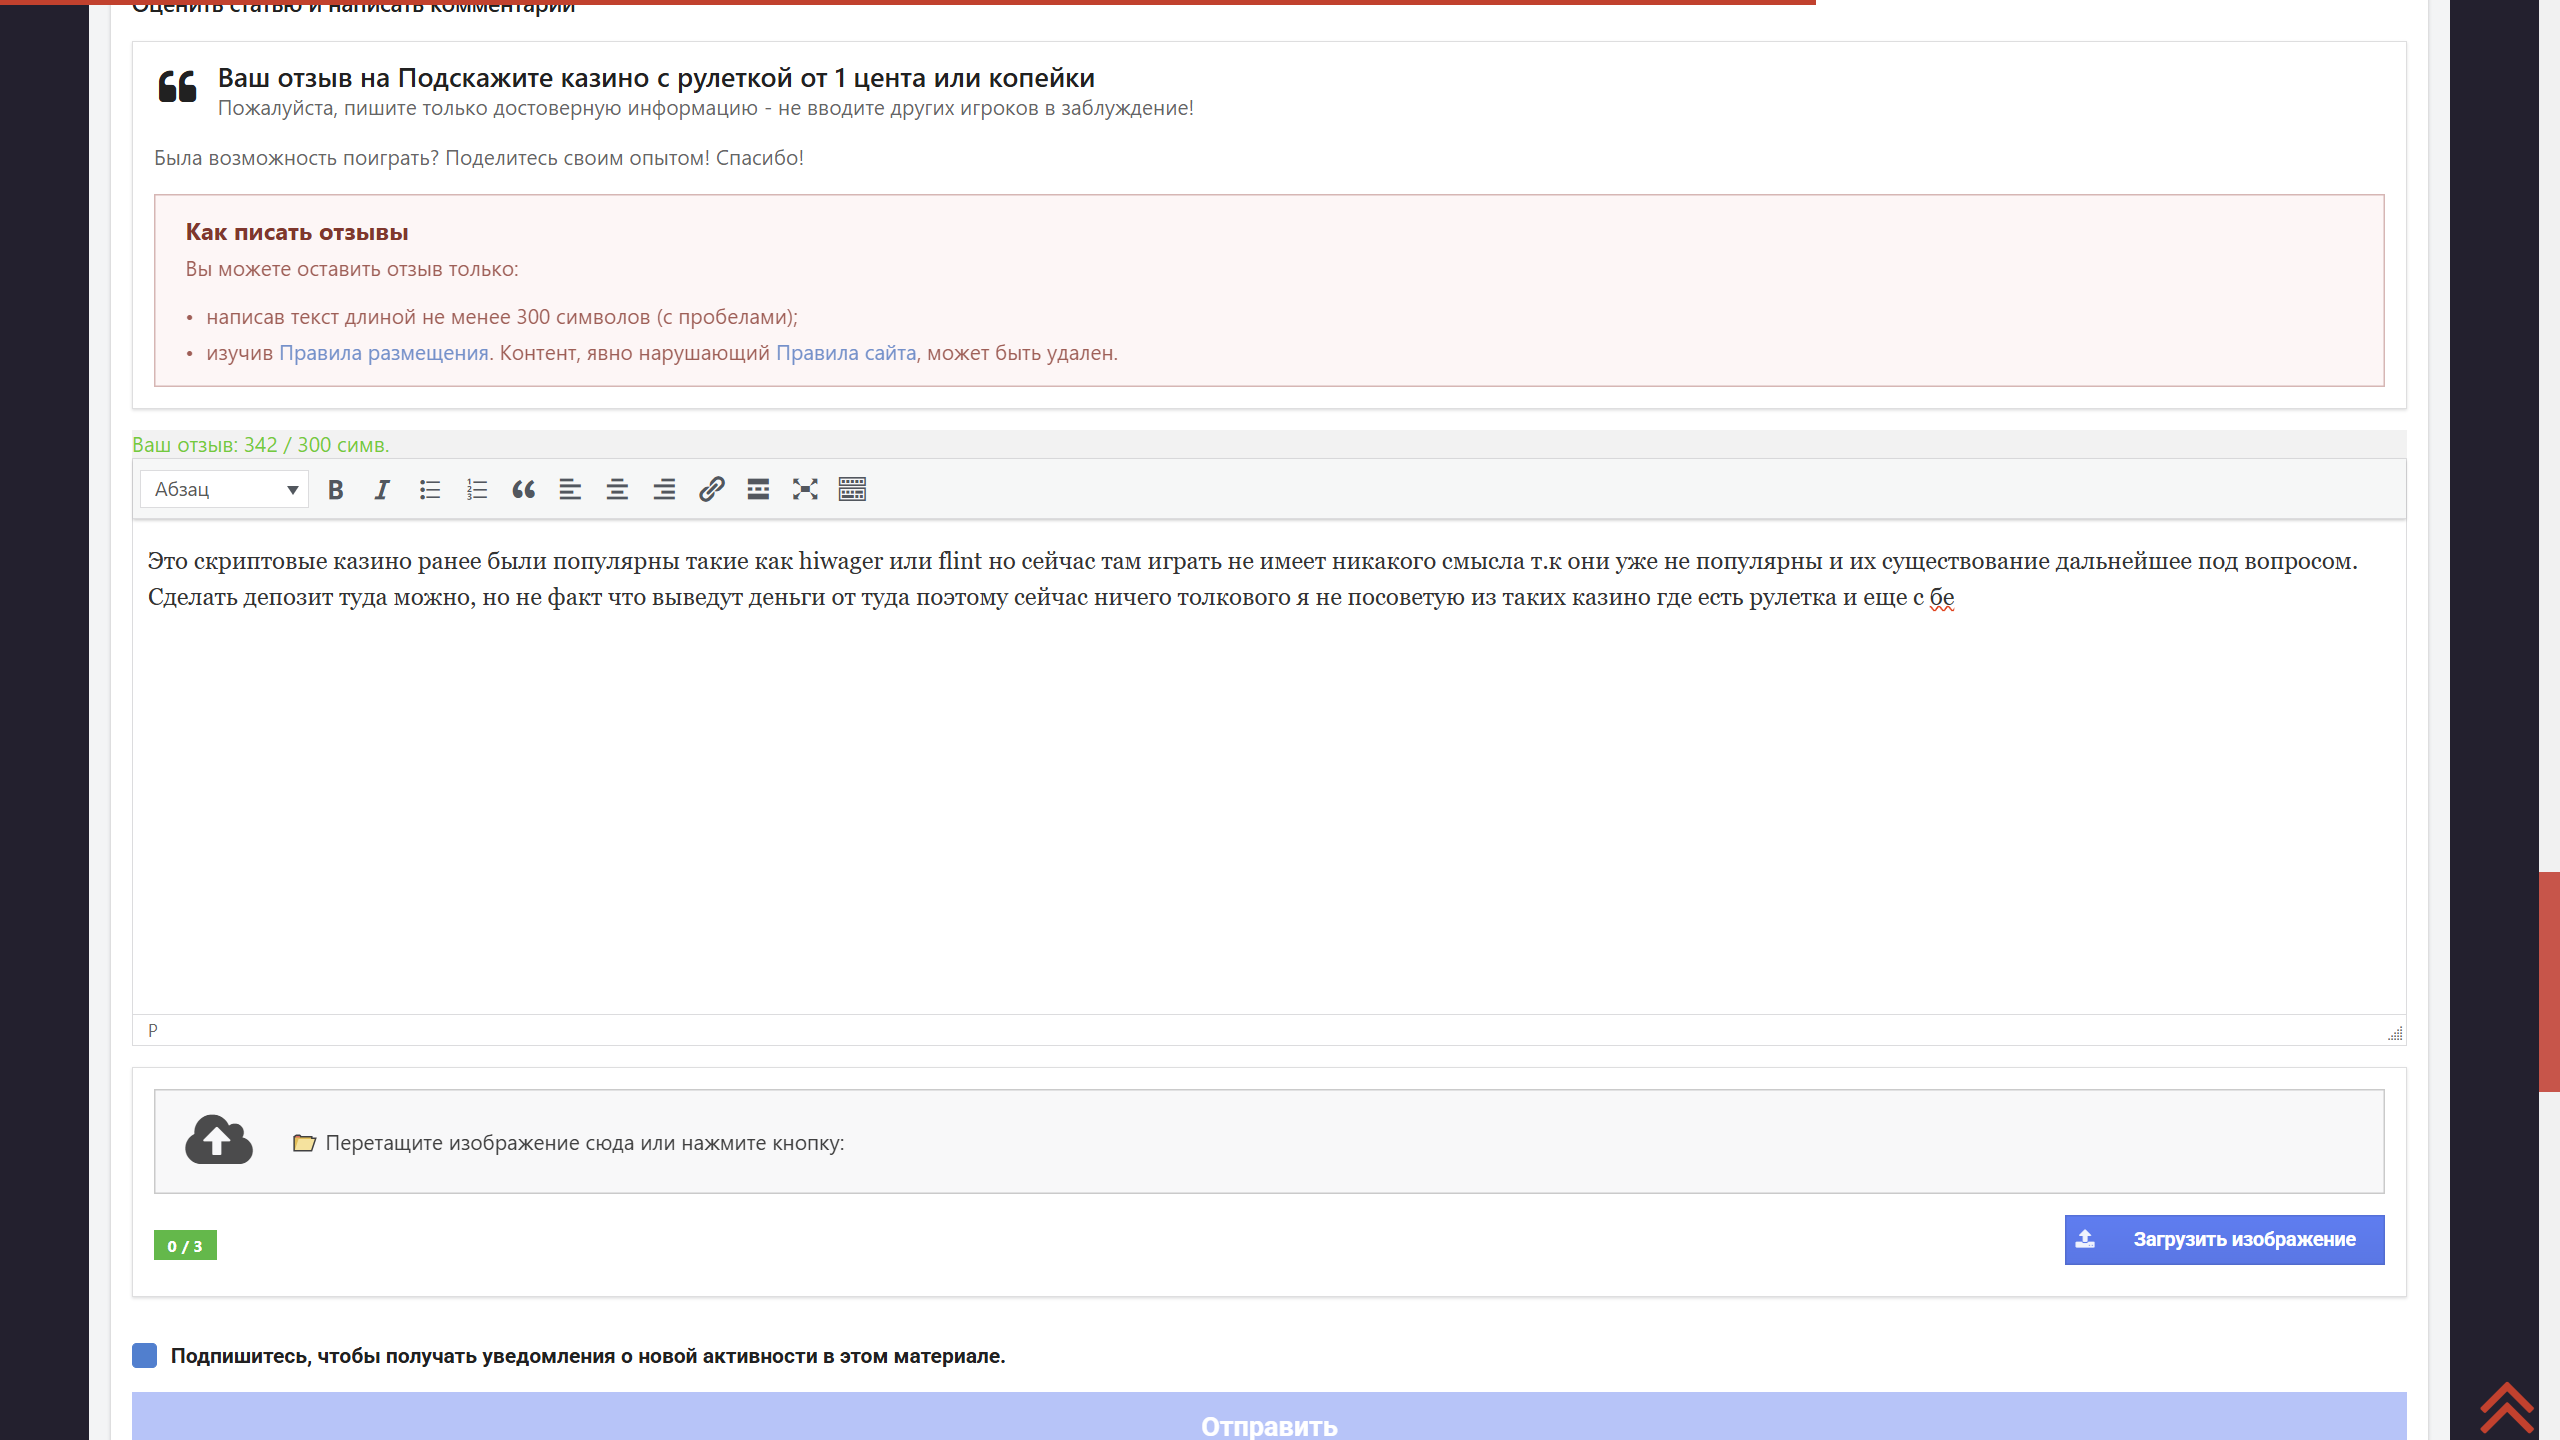Toggle bold formatting in the editor
This screenshot has width=2560, height=1440.
click(x=336, y=489)
